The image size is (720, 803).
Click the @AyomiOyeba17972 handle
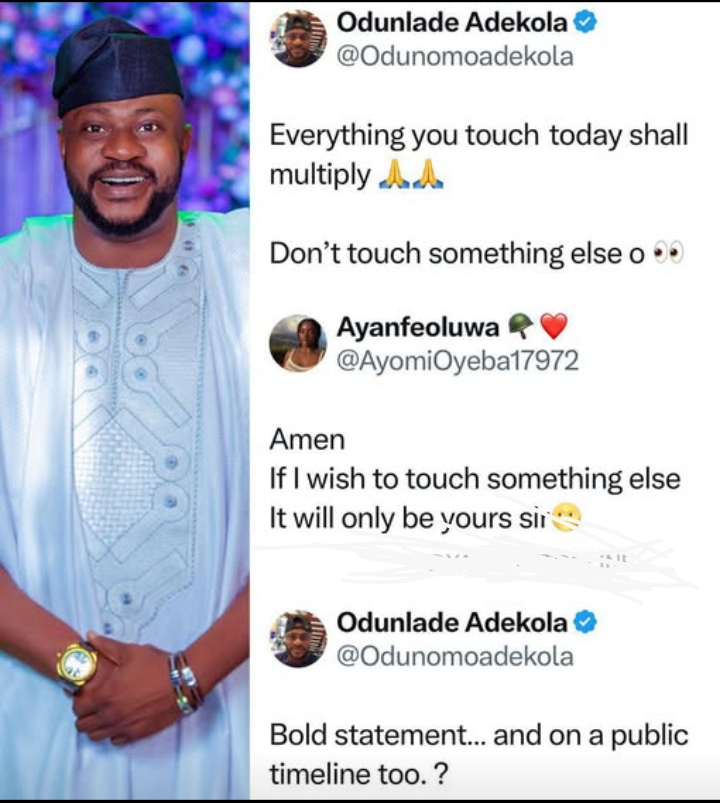point(457,360)
